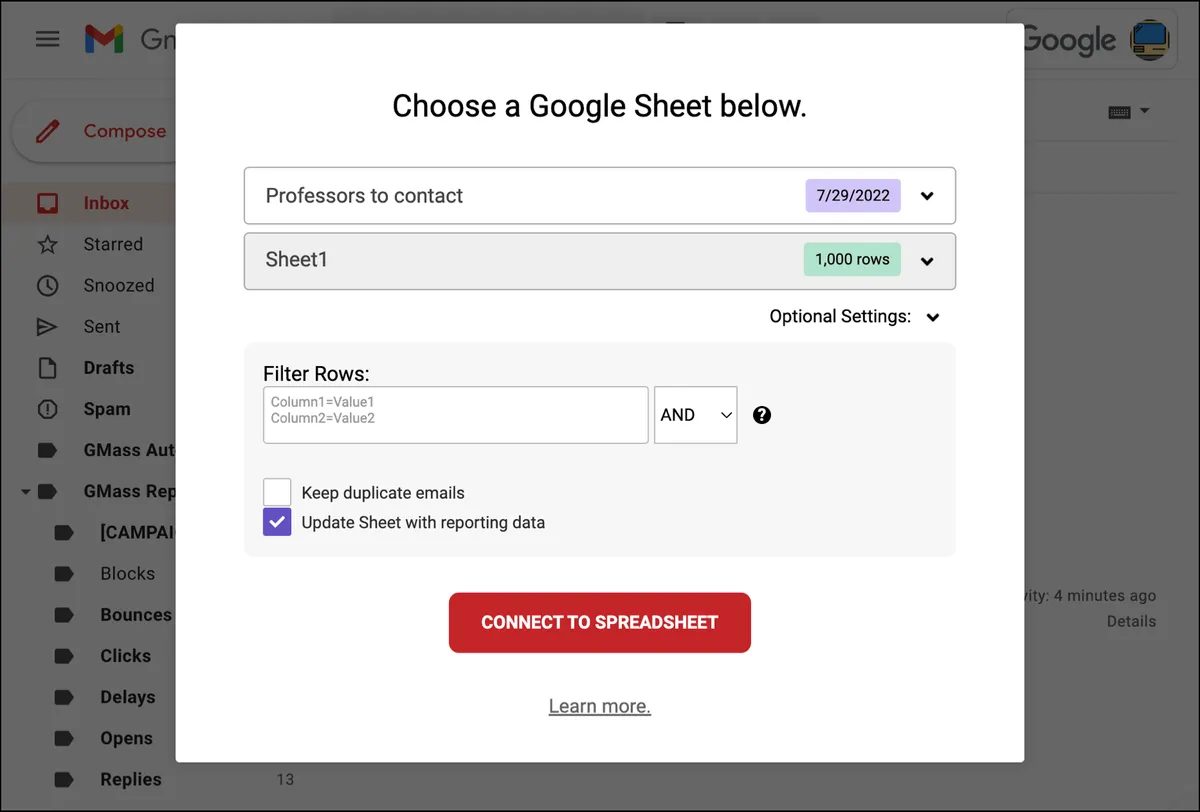Open the Bounces label
1200x812 pixels.
(136, 615)
